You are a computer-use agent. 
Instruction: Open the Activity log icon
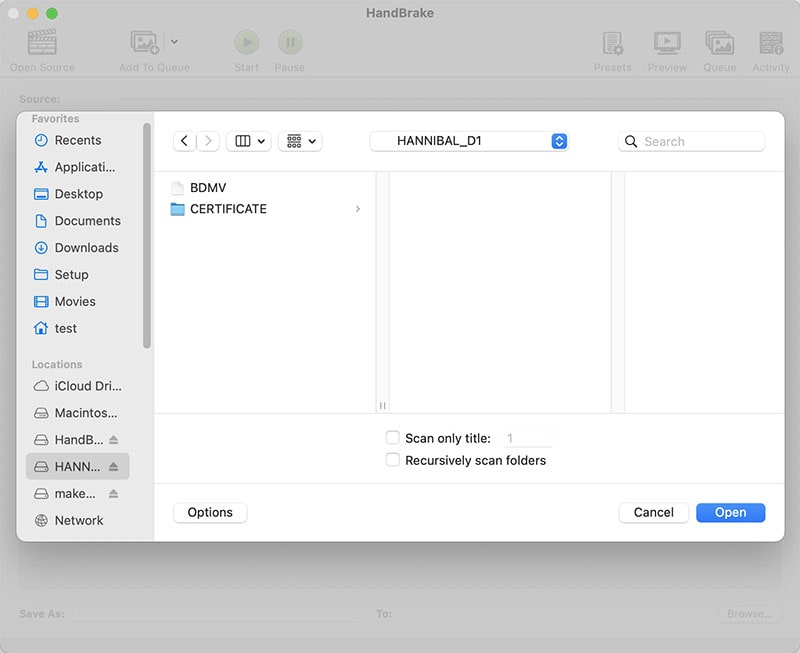coord(771,43)
